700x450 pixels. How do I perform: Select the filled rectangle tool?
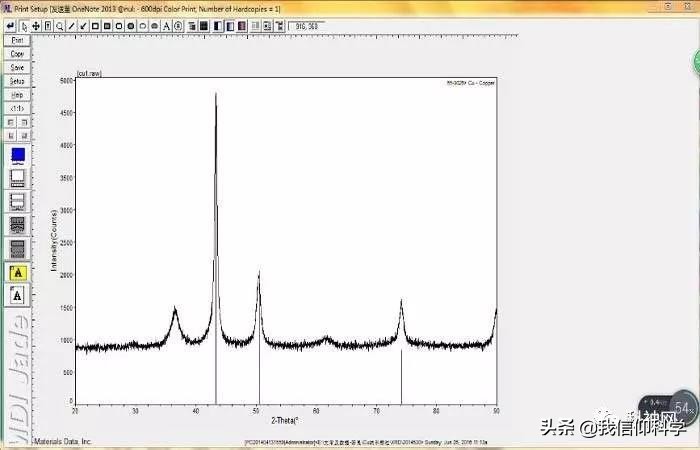click(107, 26)
